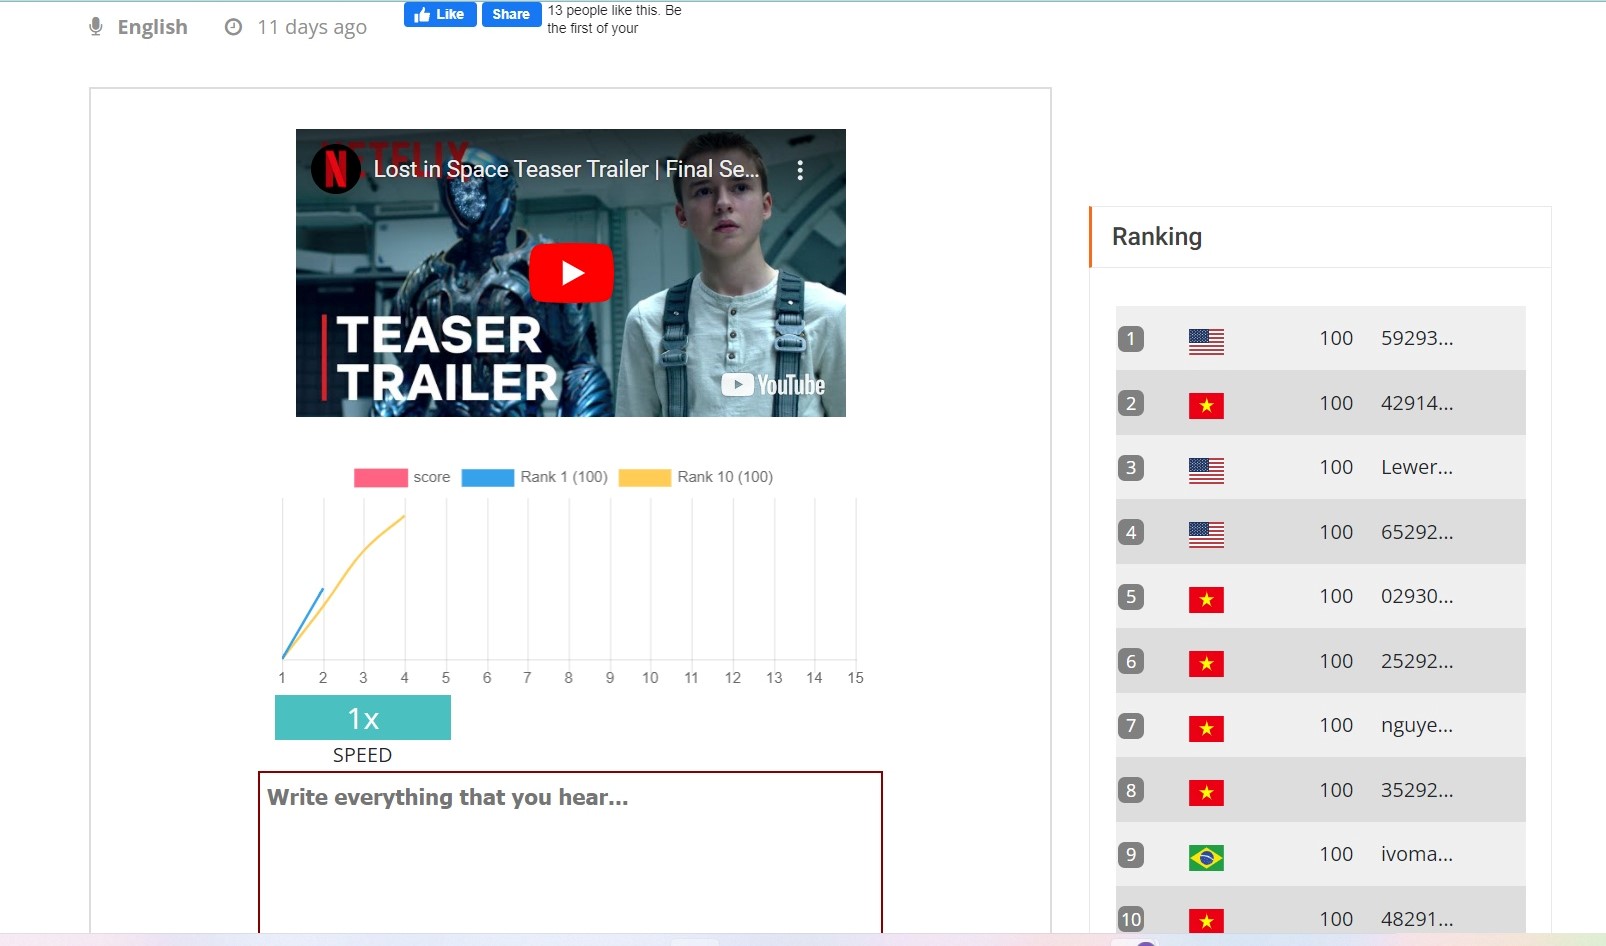Image resolution: width=1606 pixels, height=946 pixels.
Task: Open user 02930... in ranking
Action: click(1417, 596)
